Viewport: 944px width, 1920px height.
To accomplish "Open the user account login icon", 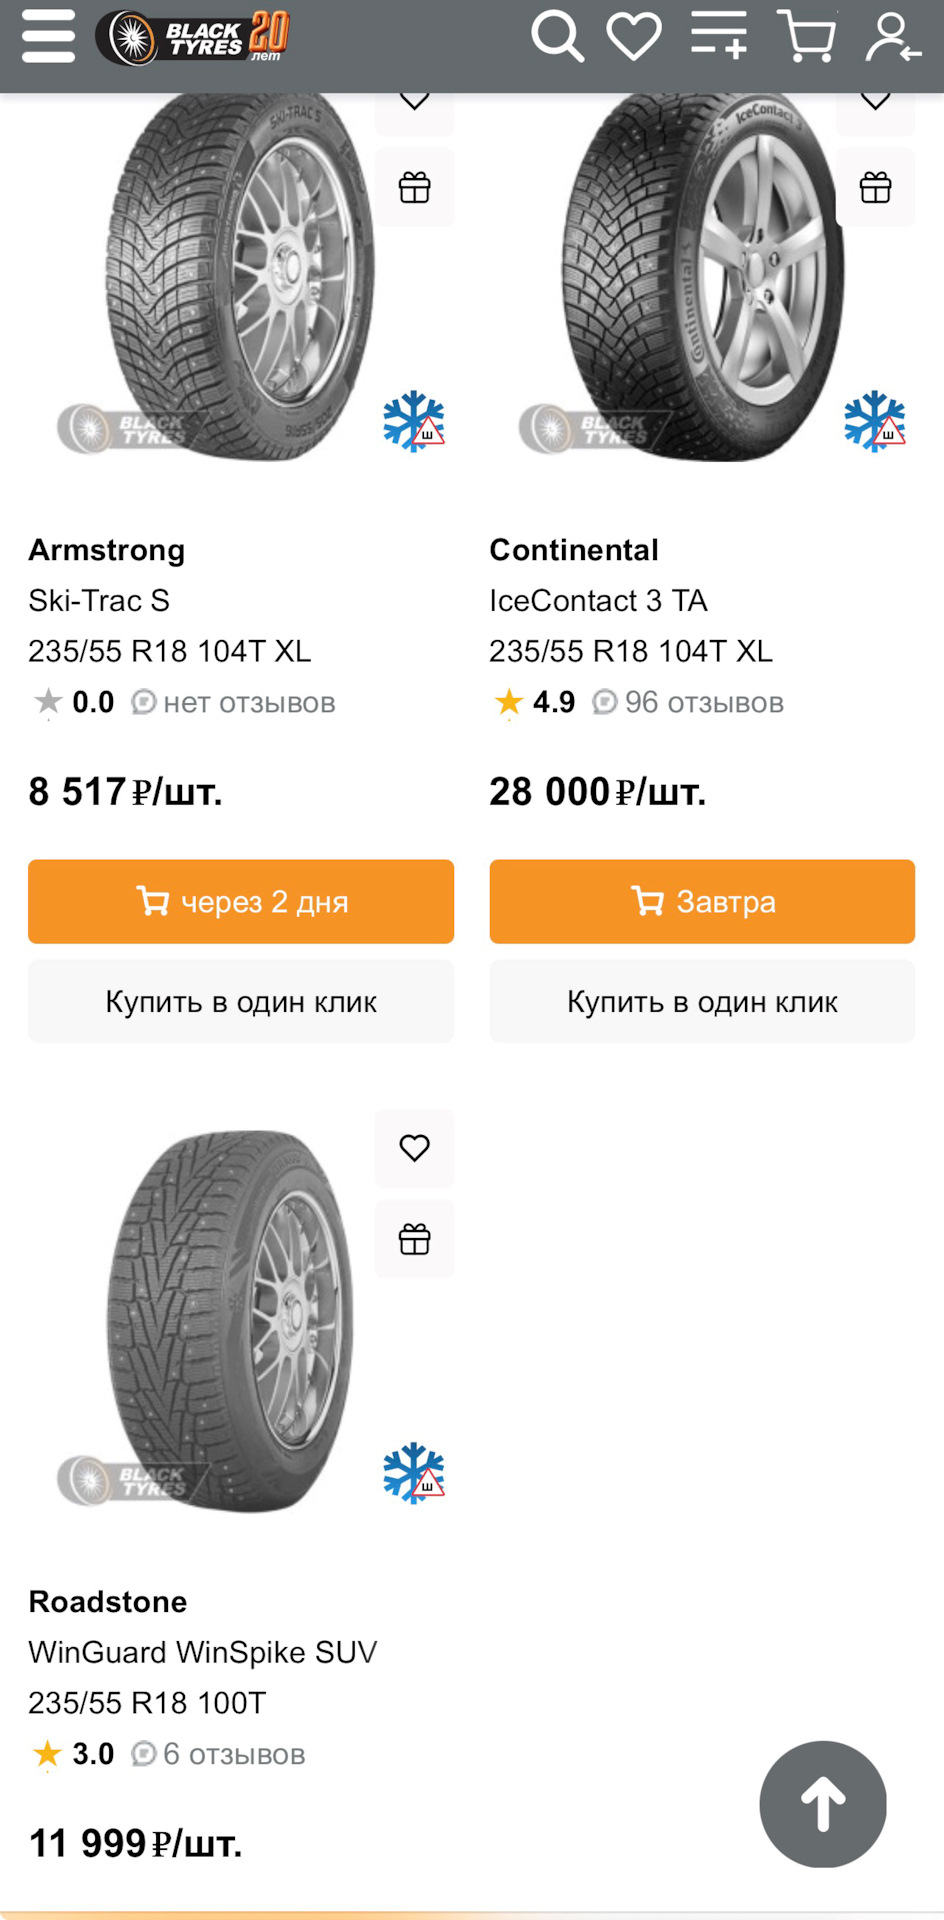I will [892, 38].
